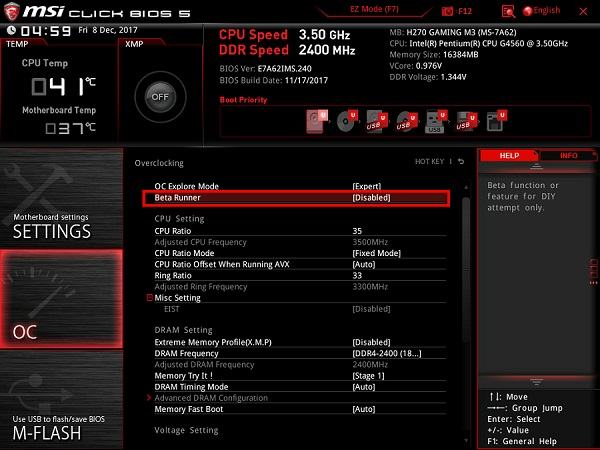Change Memory Try It! [Stage 1]
Image resolution: width=600 pixels, height=450 pixels.
tap(368, 376)
